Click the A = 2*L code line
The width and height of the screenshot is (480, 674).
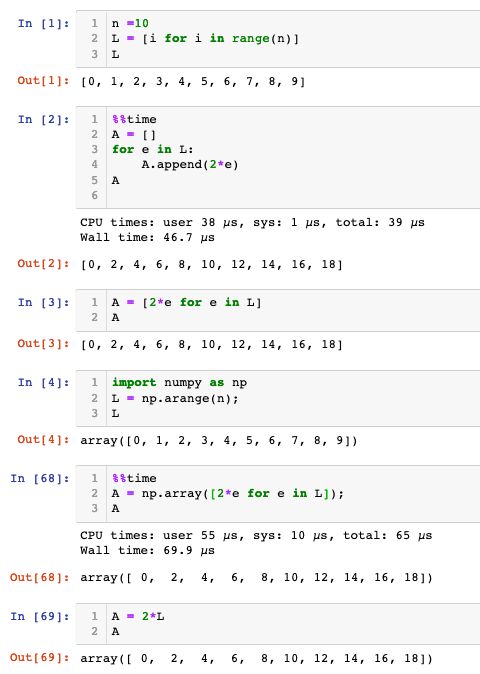pyautogui.click(x=138, y=616)
